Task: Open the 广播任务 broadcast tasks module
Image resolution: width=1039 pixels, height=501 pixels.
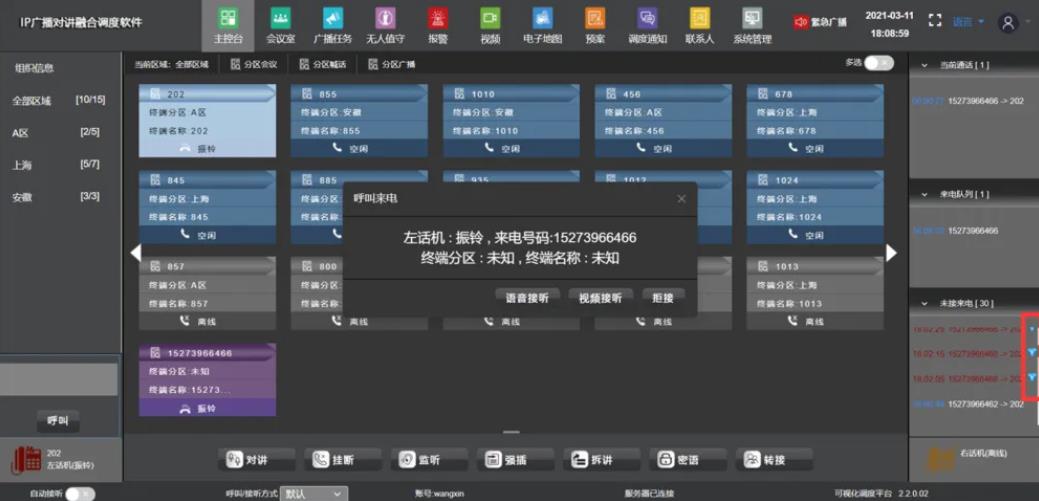Action: [x=333, y=25]
